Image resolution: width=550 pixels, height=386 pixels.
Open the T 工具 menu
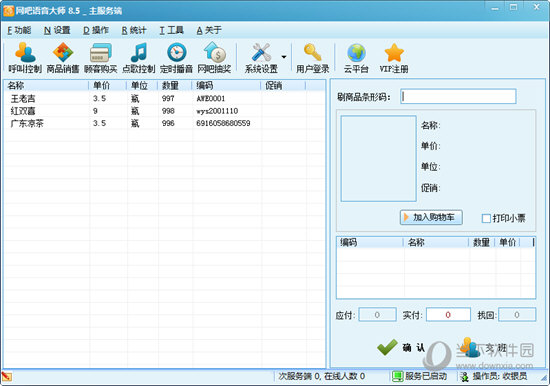(x=172, y=31)
